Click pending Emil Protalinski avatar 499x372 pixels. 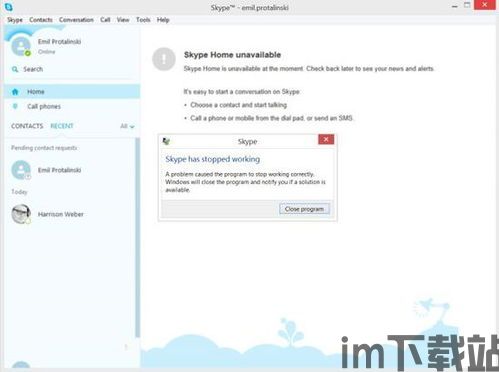point(21,170)
